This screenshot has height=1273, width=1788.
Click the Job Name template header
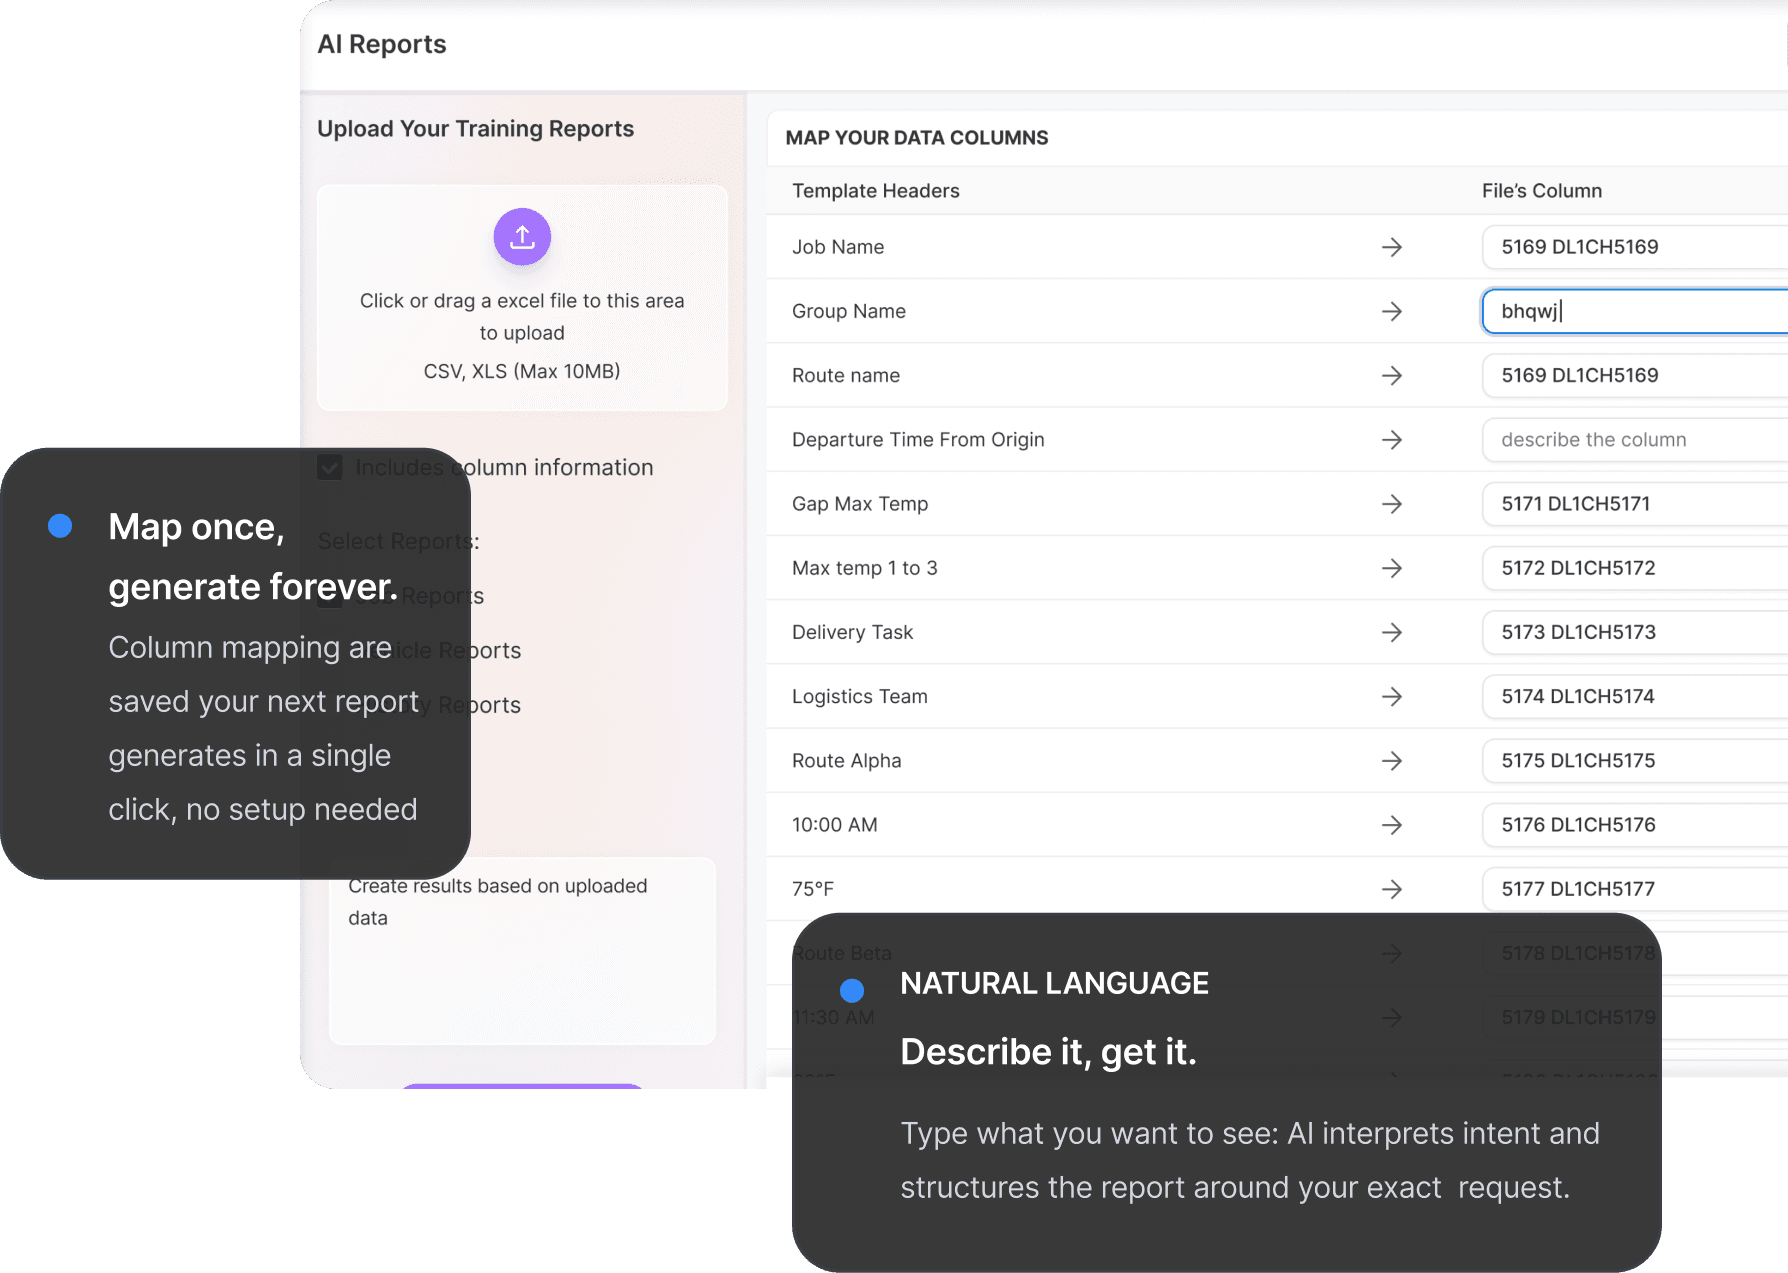click(838, 247)
